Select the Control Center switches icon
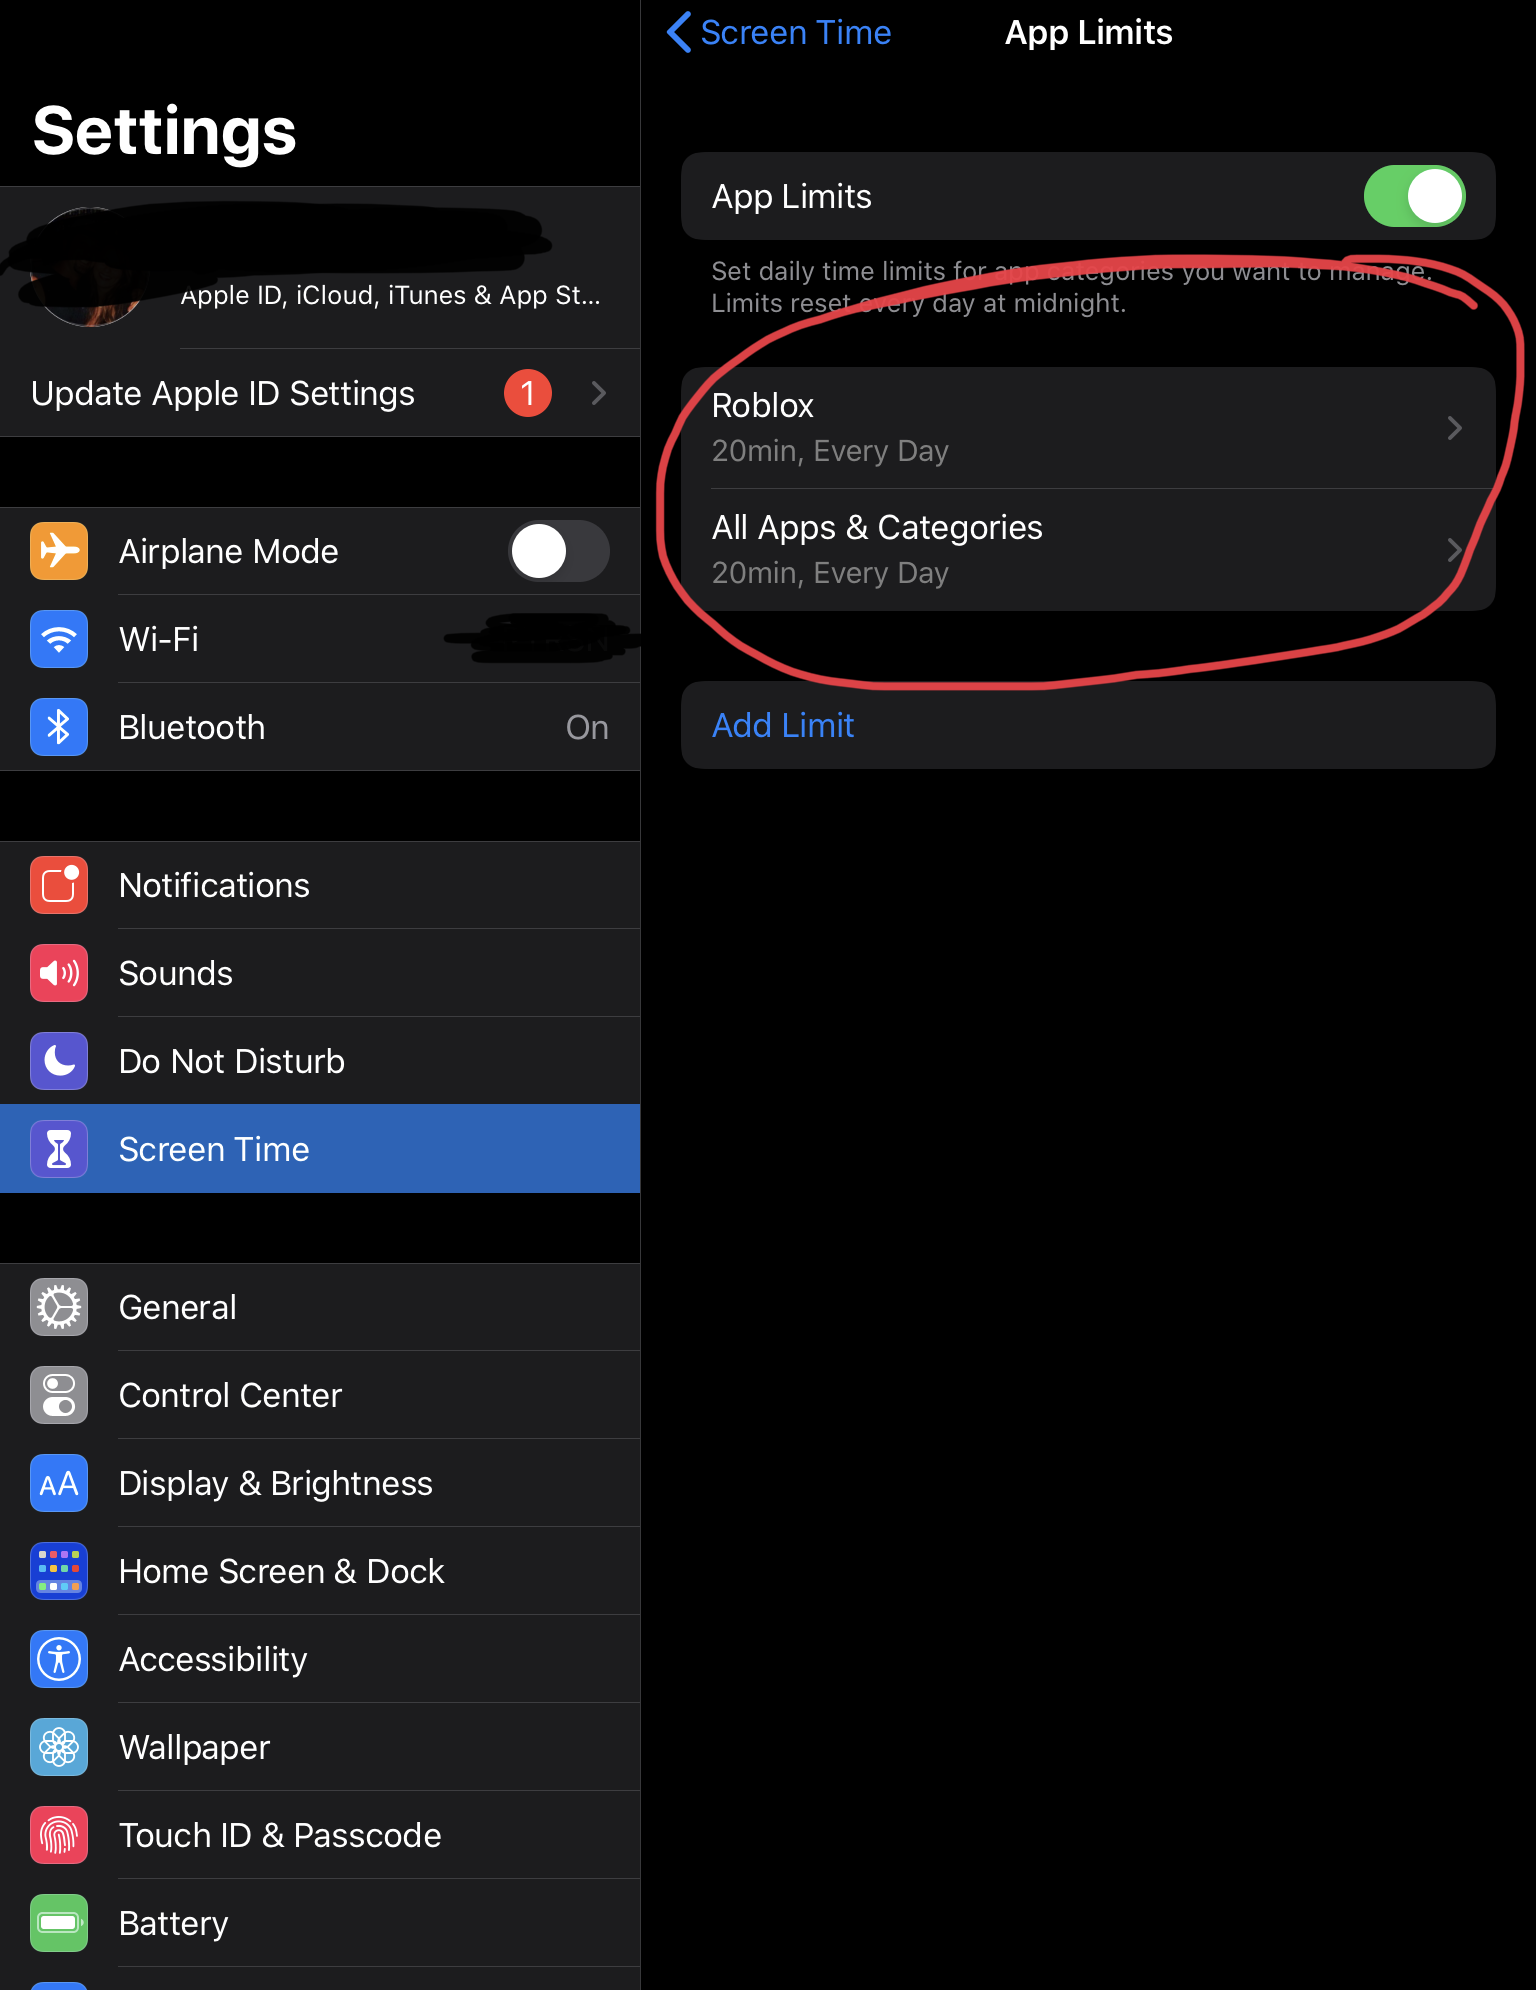This screenshot has width=1536, height=1990. pos(59,1395)
